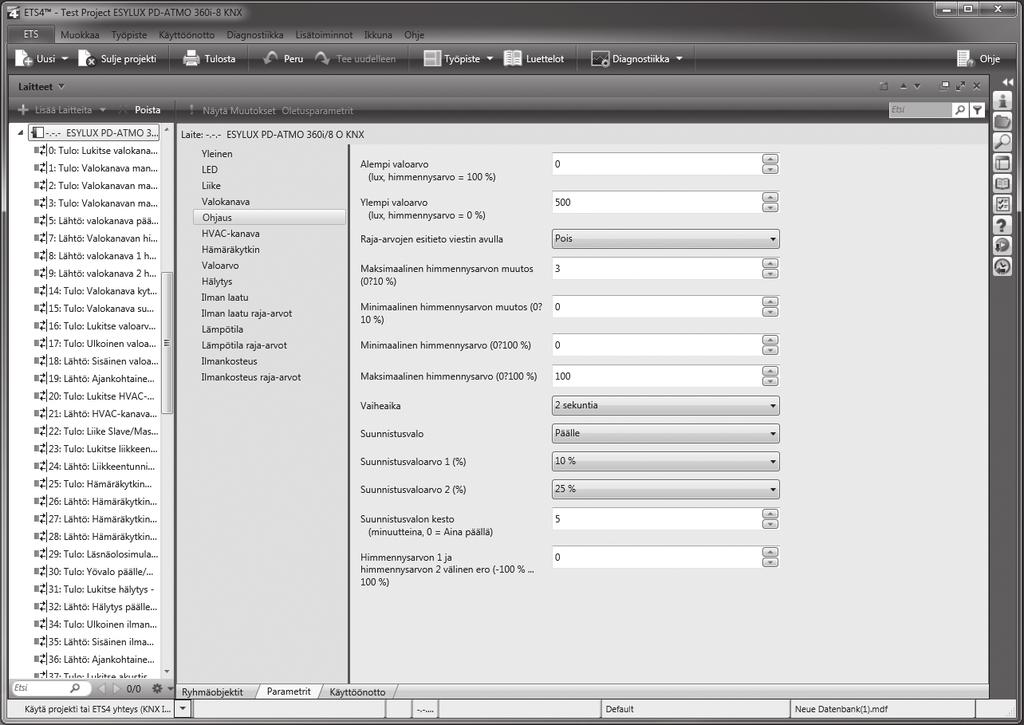Switch to the Ryhmäobjektit tab

coord(212,692)
